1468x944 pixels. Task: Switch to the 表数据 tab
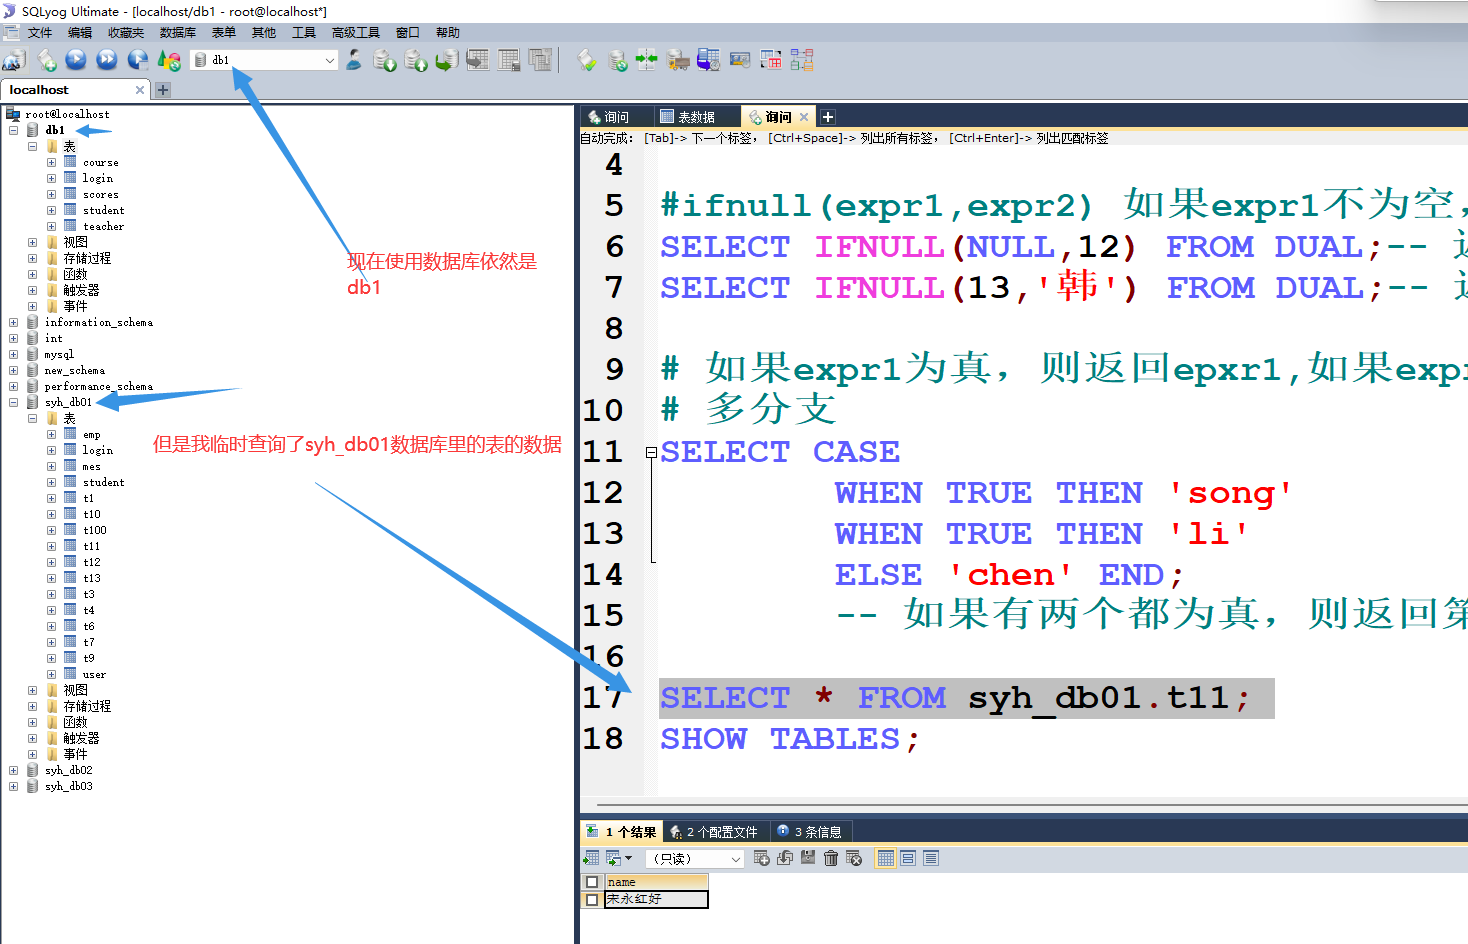pos(695,117)
